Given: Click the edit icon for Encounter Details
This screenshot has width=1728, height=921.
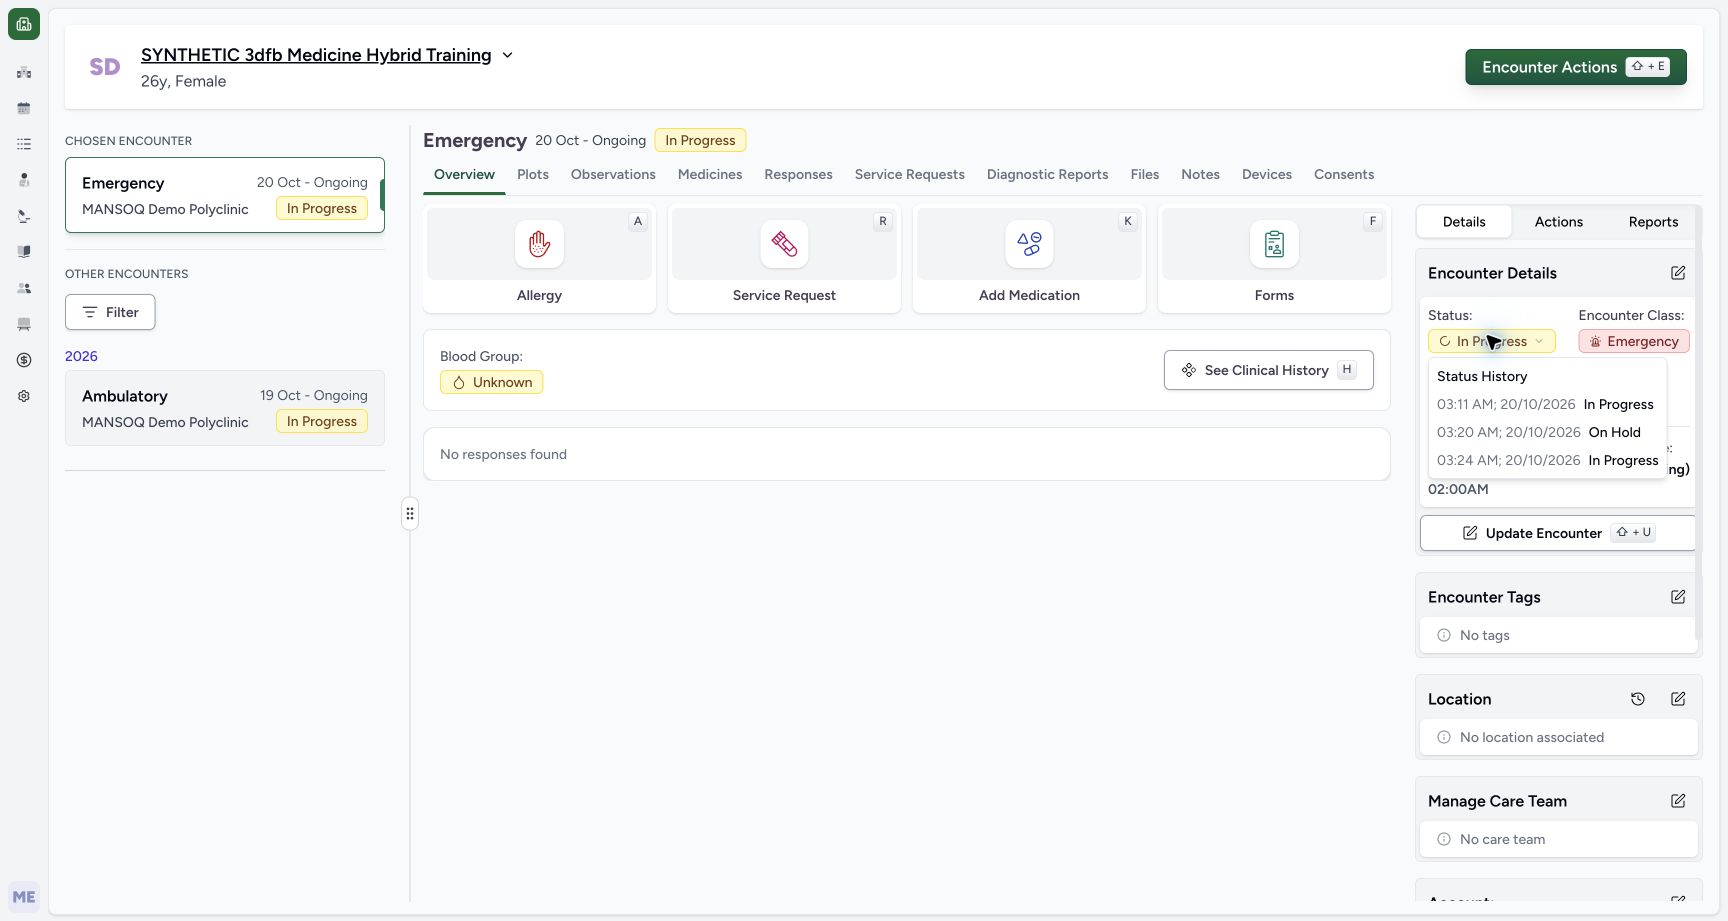Looking at the screenshot, I should click(x=1678, y=273).
